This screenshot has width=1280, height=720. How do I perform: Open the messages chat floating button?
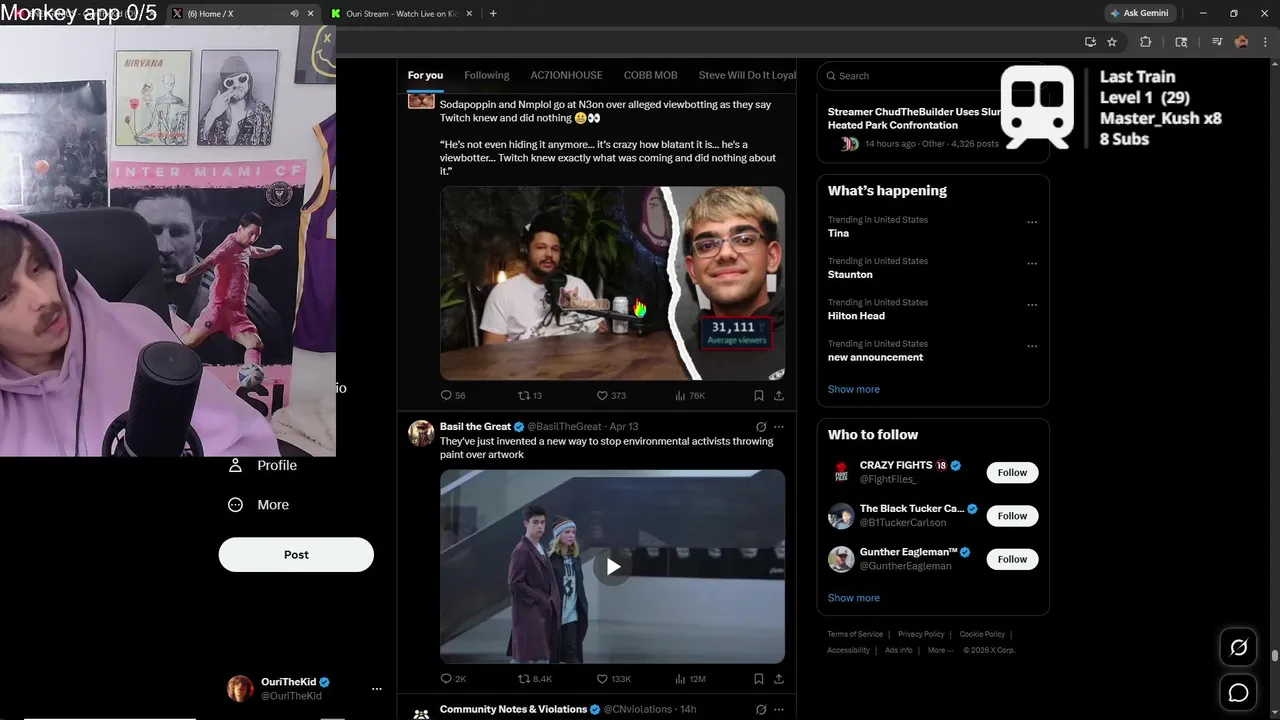click(1238, 693)
